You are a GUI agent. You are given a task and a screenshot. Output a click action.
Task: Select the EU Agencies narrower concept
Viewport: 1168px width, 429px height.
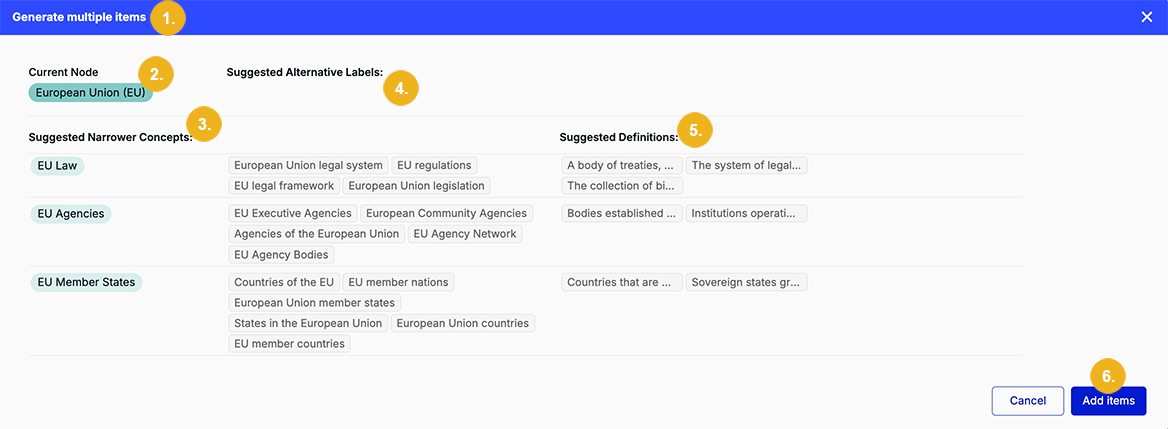71,214
